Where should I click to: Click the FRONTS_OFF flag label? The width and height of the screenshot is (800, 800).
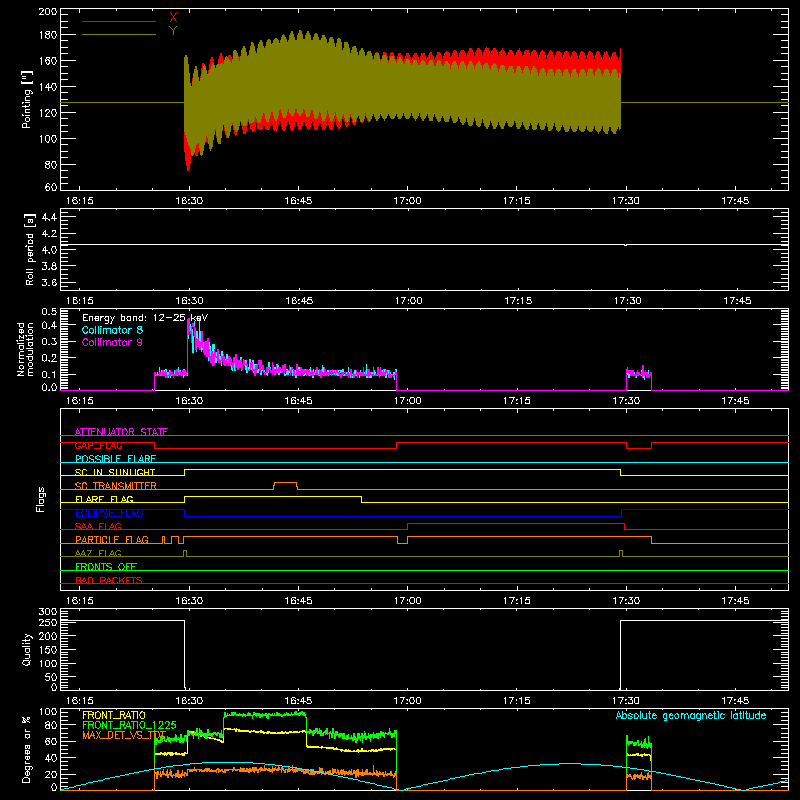pos(106,567)
